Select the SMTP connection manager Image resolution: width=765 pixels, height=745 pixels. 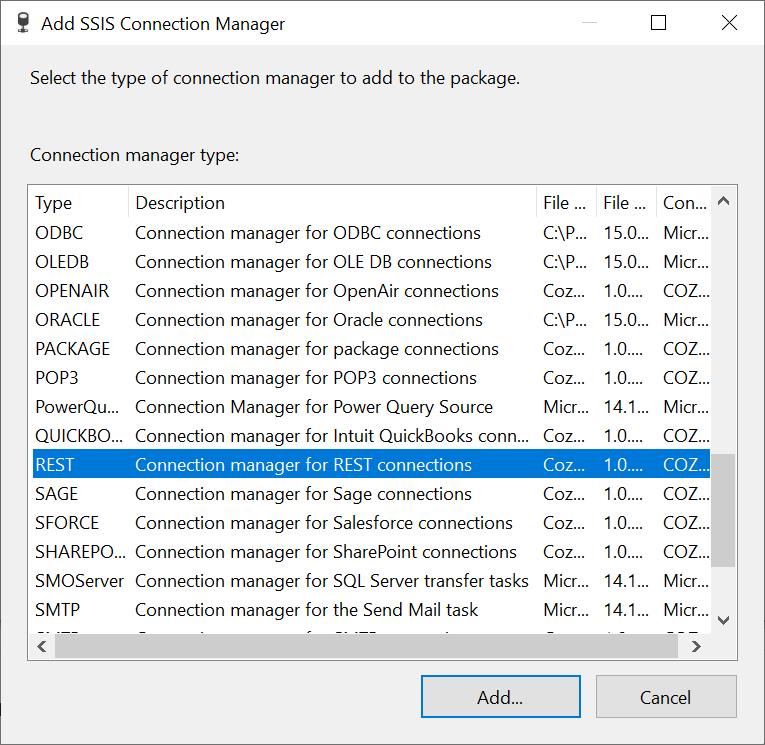pos(58,610)
